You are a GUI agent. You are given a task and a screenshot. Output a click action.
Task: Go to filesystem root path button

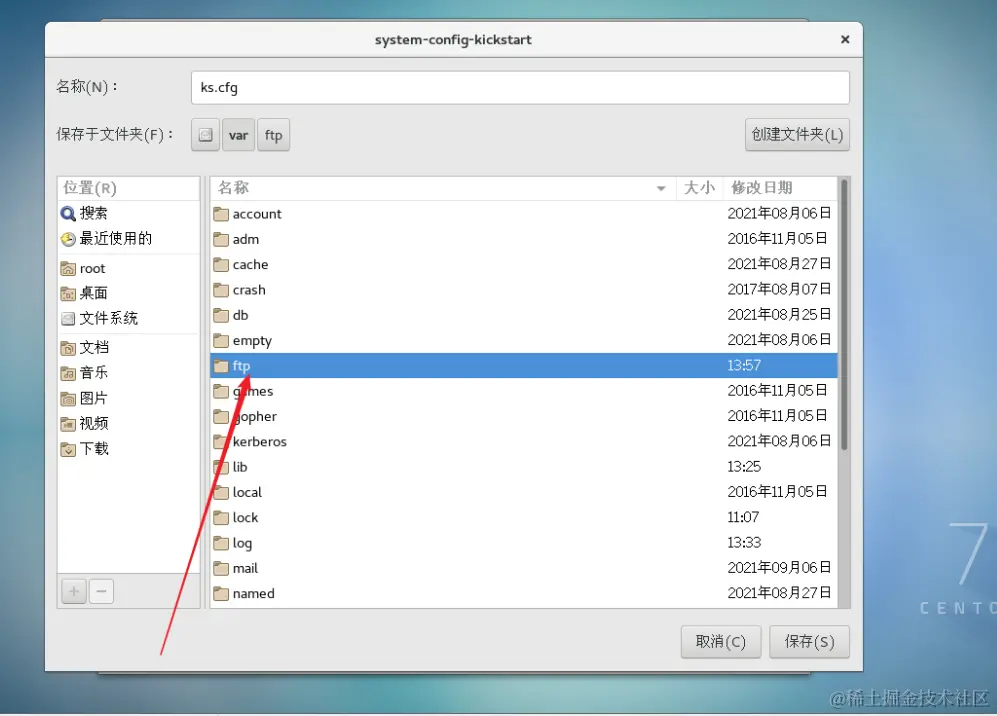coord(205,135)
